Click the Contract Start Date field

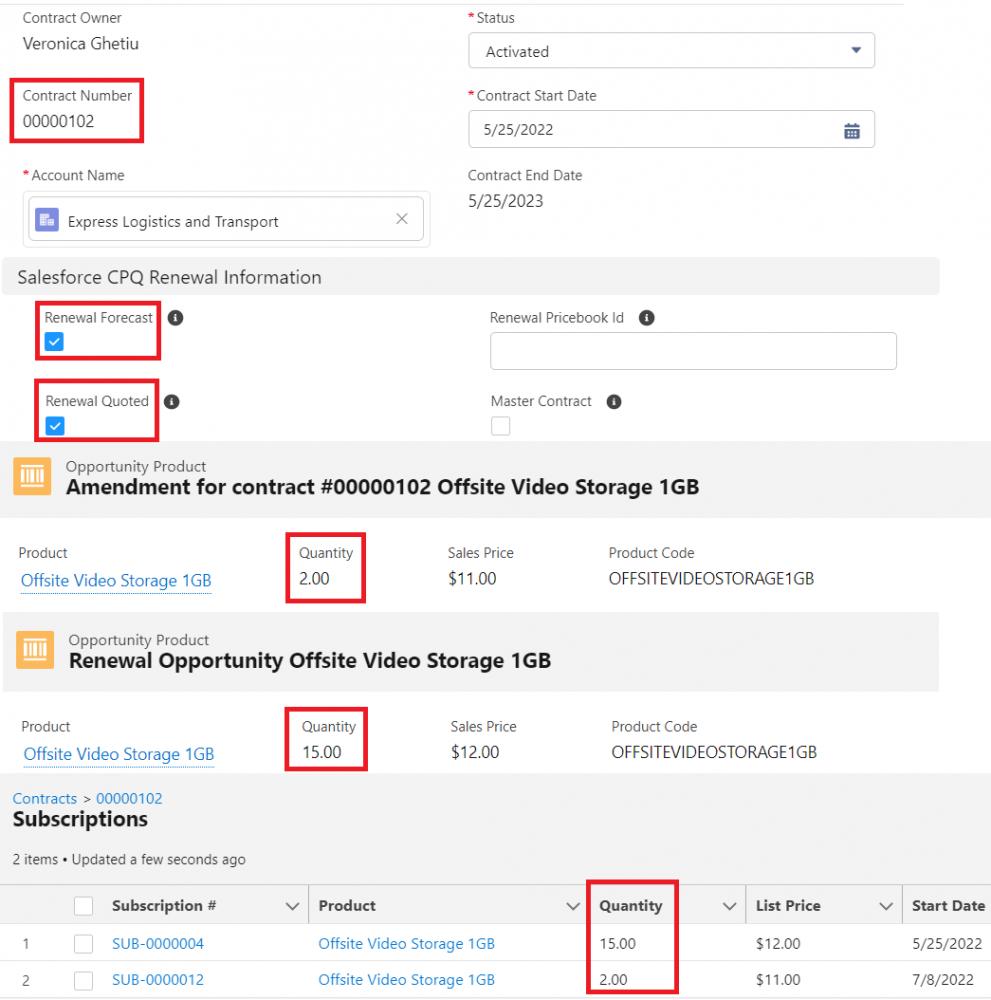coord(672,129)
